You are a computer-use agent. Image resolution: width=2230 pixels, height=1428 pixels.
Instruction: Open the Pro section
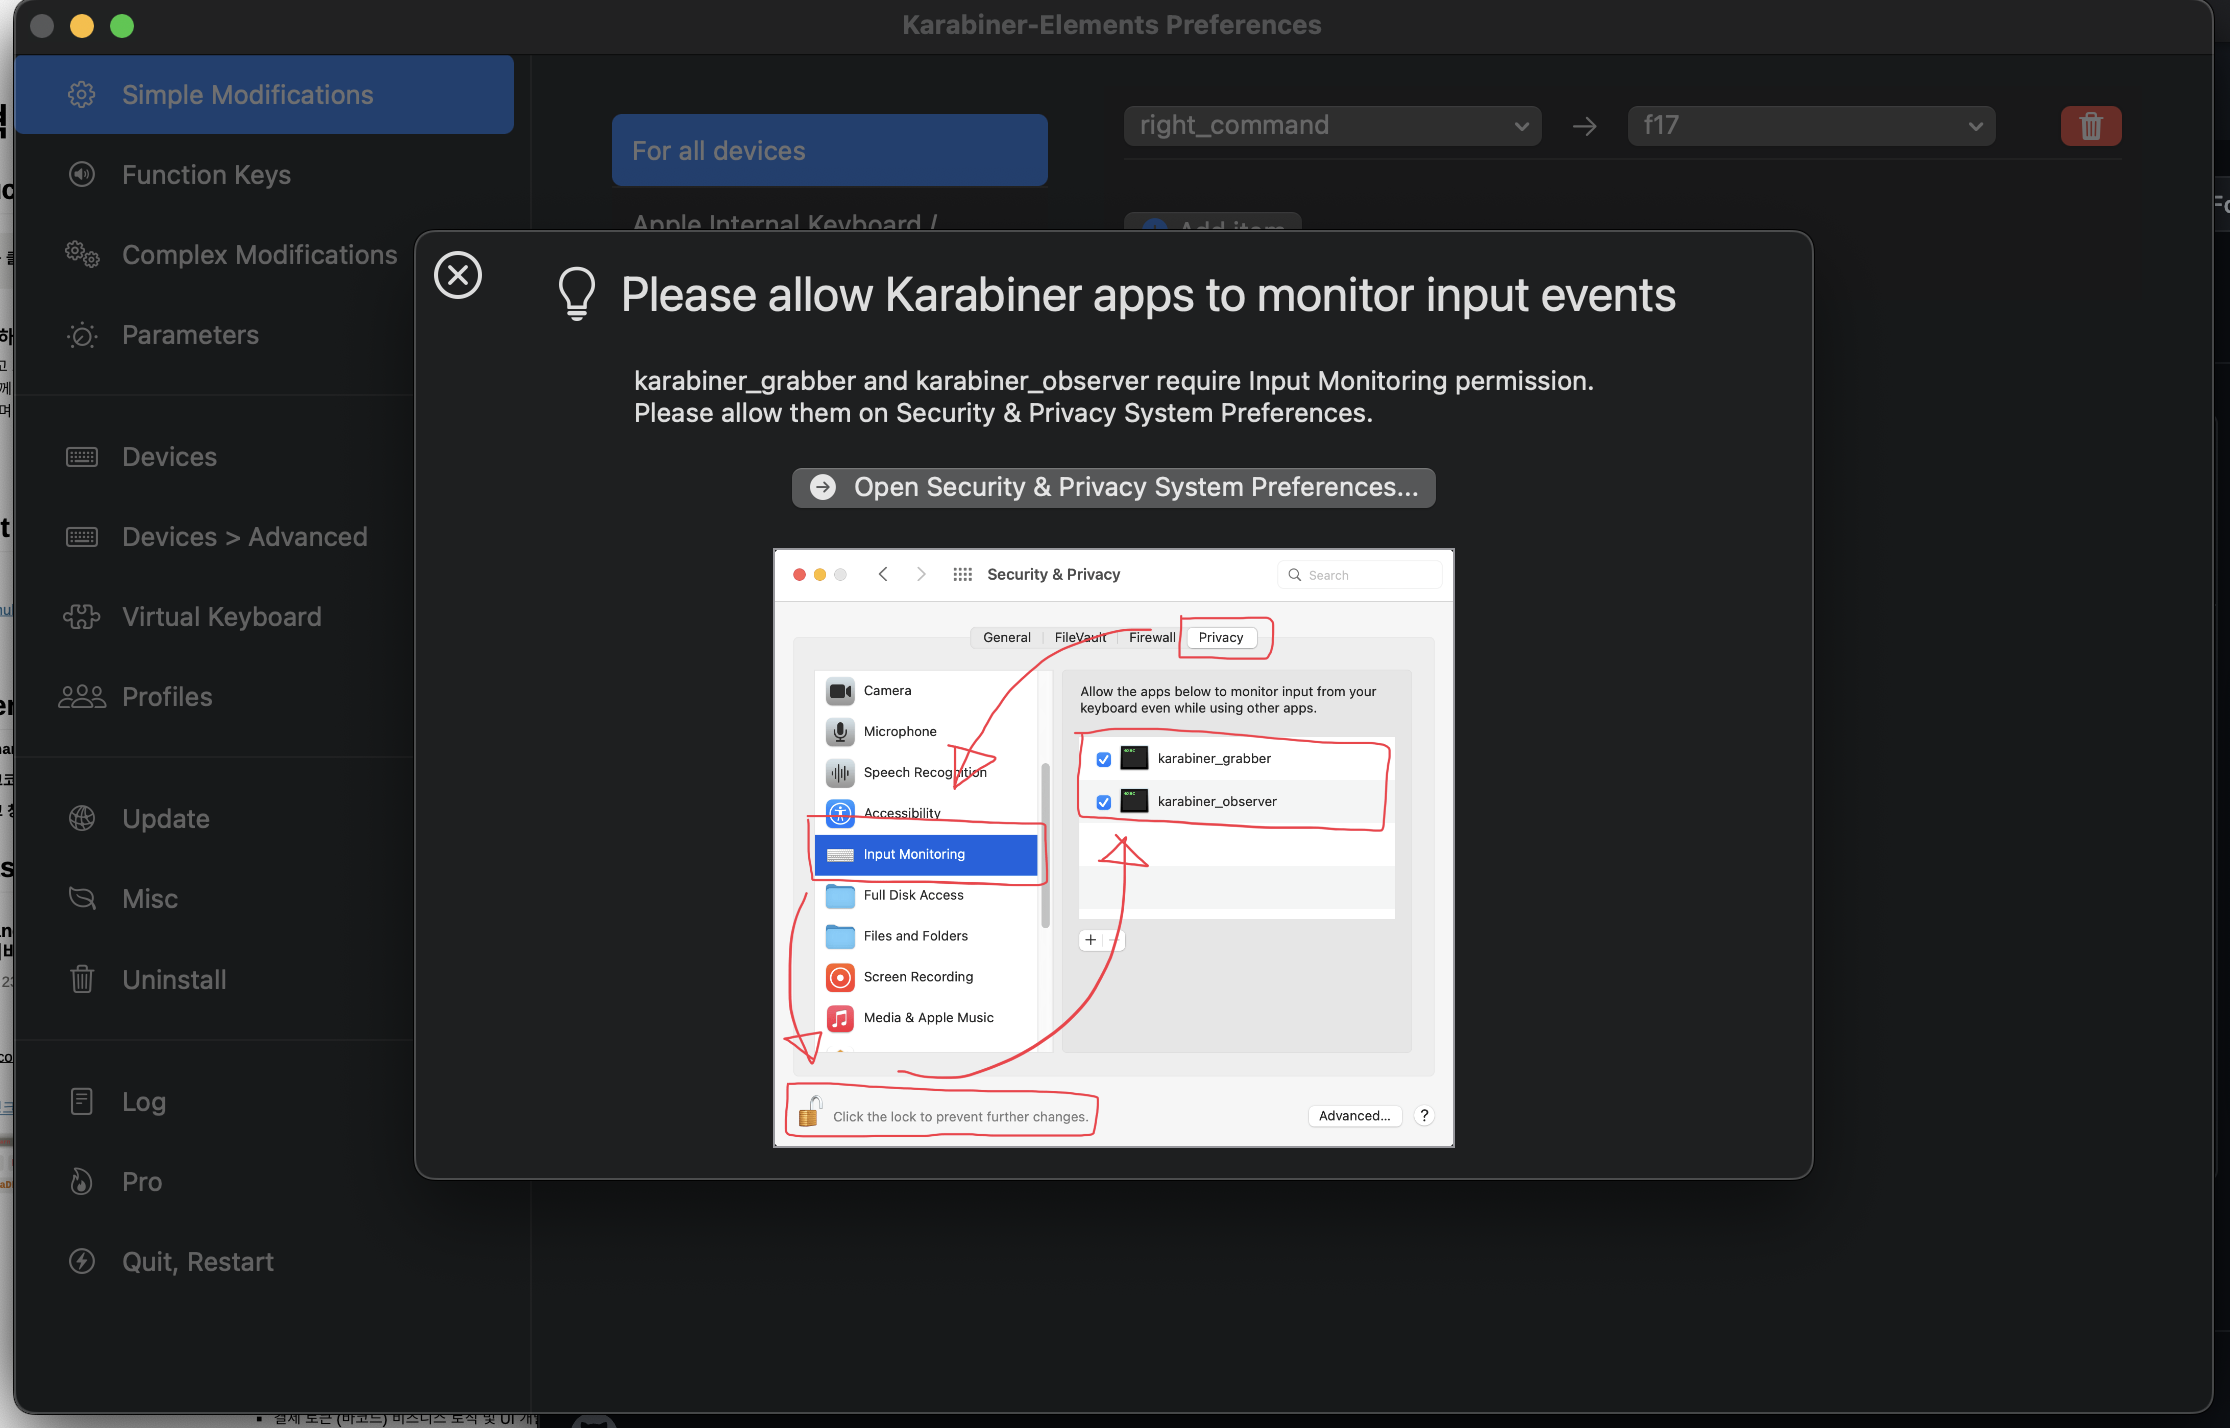143,1181
